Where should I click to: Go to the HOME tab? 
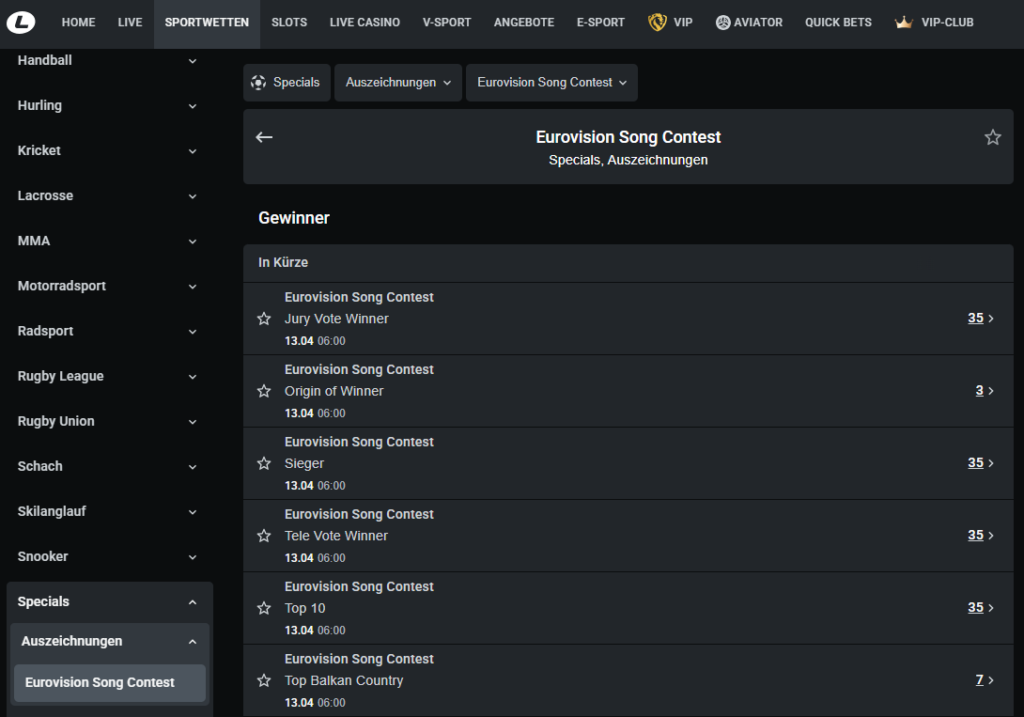pos(78,22)
